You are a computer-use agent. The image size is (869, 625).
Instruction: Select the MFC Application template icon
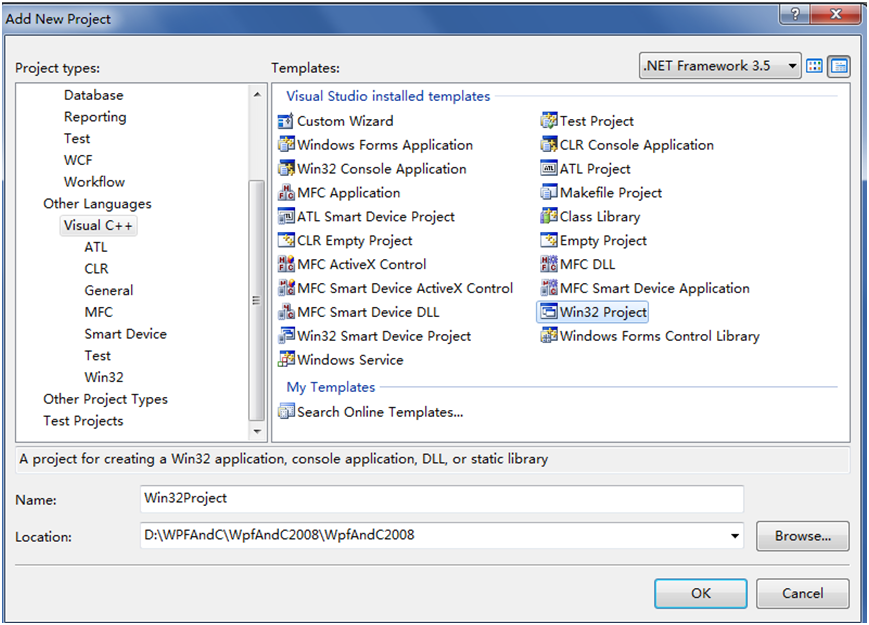tap(286, 192)
